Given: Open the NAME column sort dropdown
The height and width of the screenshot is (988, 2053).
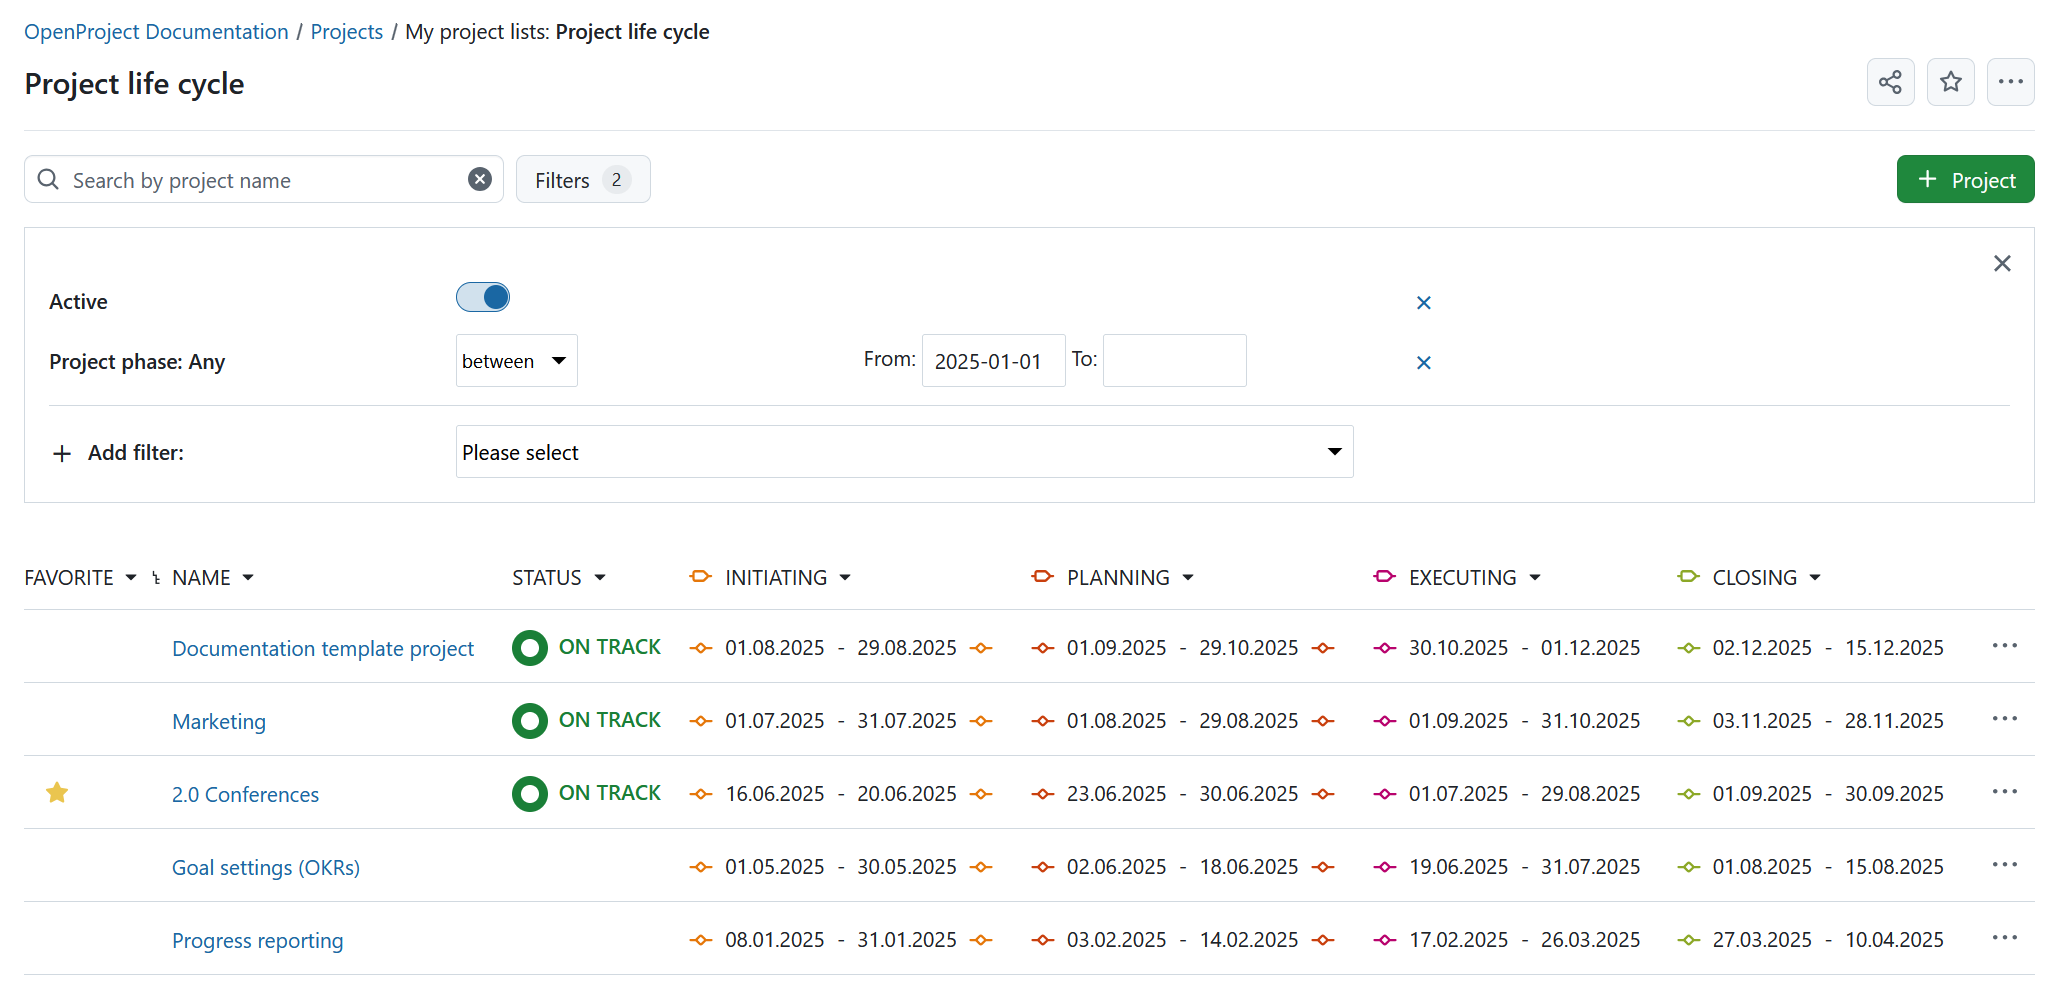Looking at the screenshot, I should 248,577.
